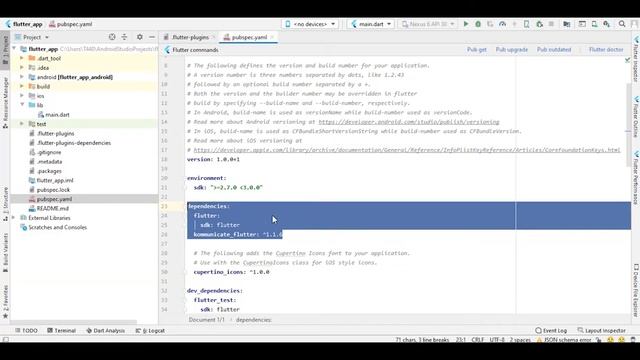Expand the test folder
The image size is (640, 360).
pos(22,124)
